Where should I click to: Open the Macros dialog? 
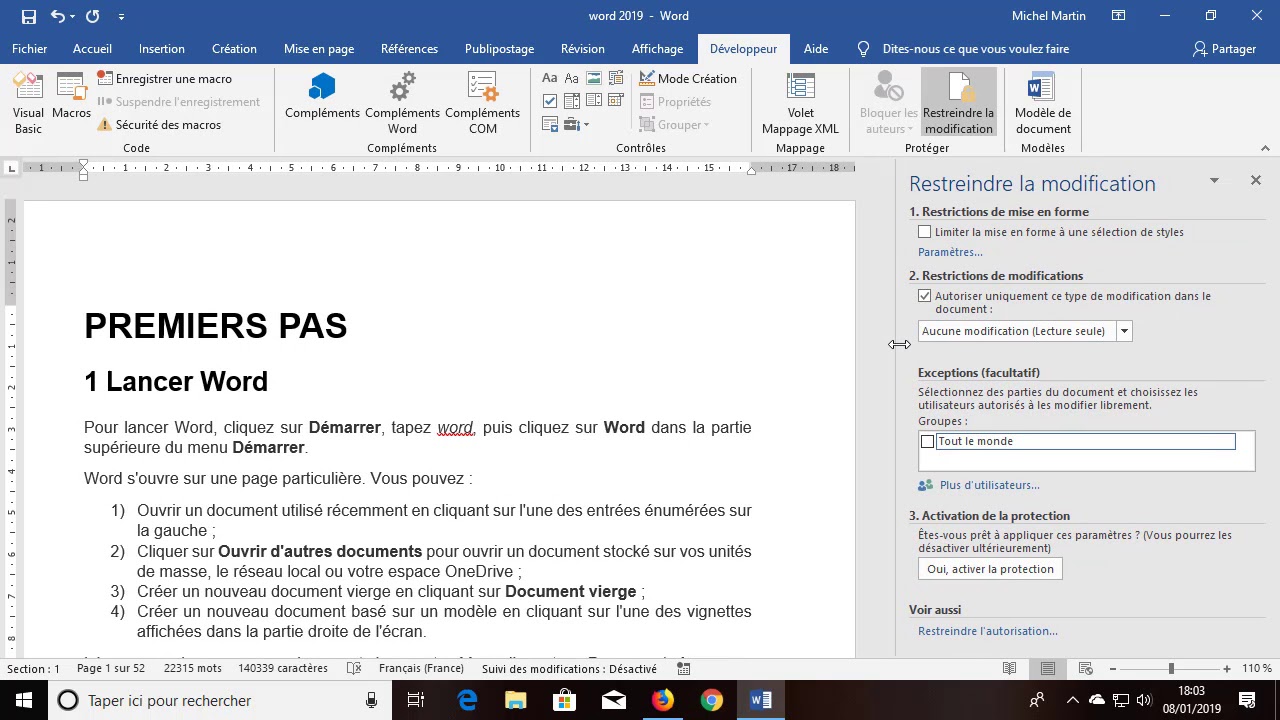(x=72, y=97)
